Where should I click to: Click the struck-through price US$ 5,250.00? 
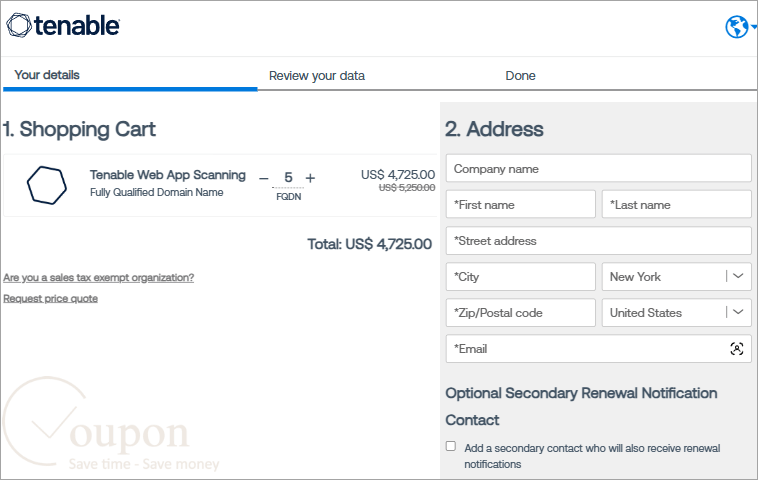point(407,188)
